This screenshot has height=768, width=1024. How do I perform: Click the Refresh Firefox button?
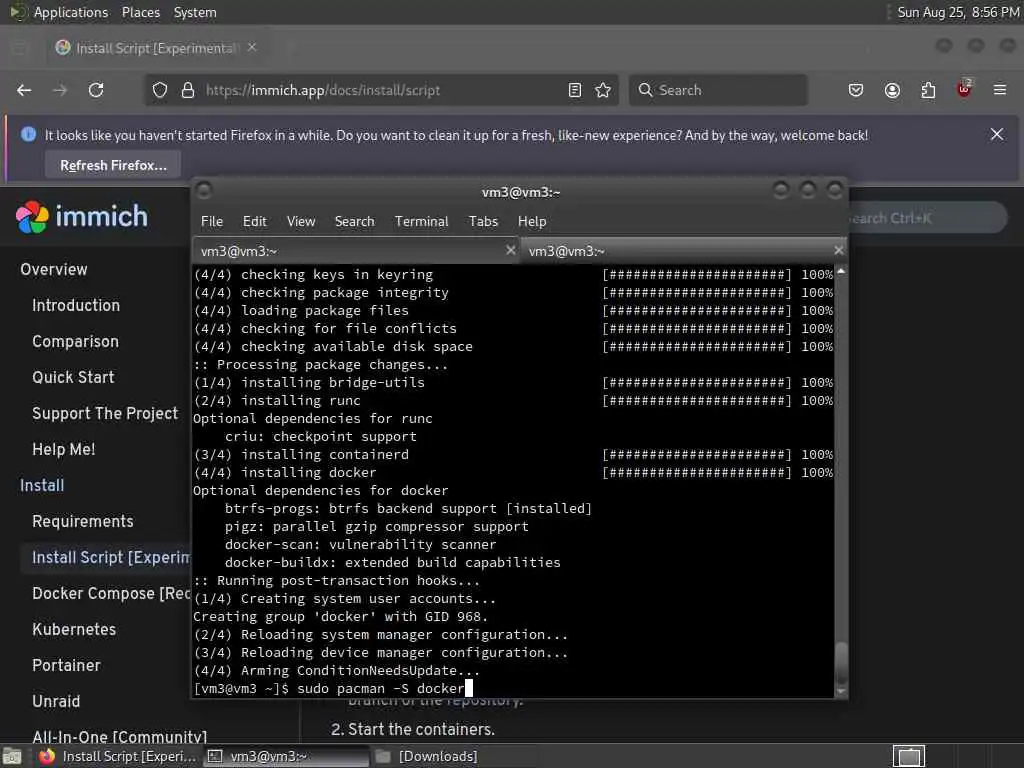(113, 165)
